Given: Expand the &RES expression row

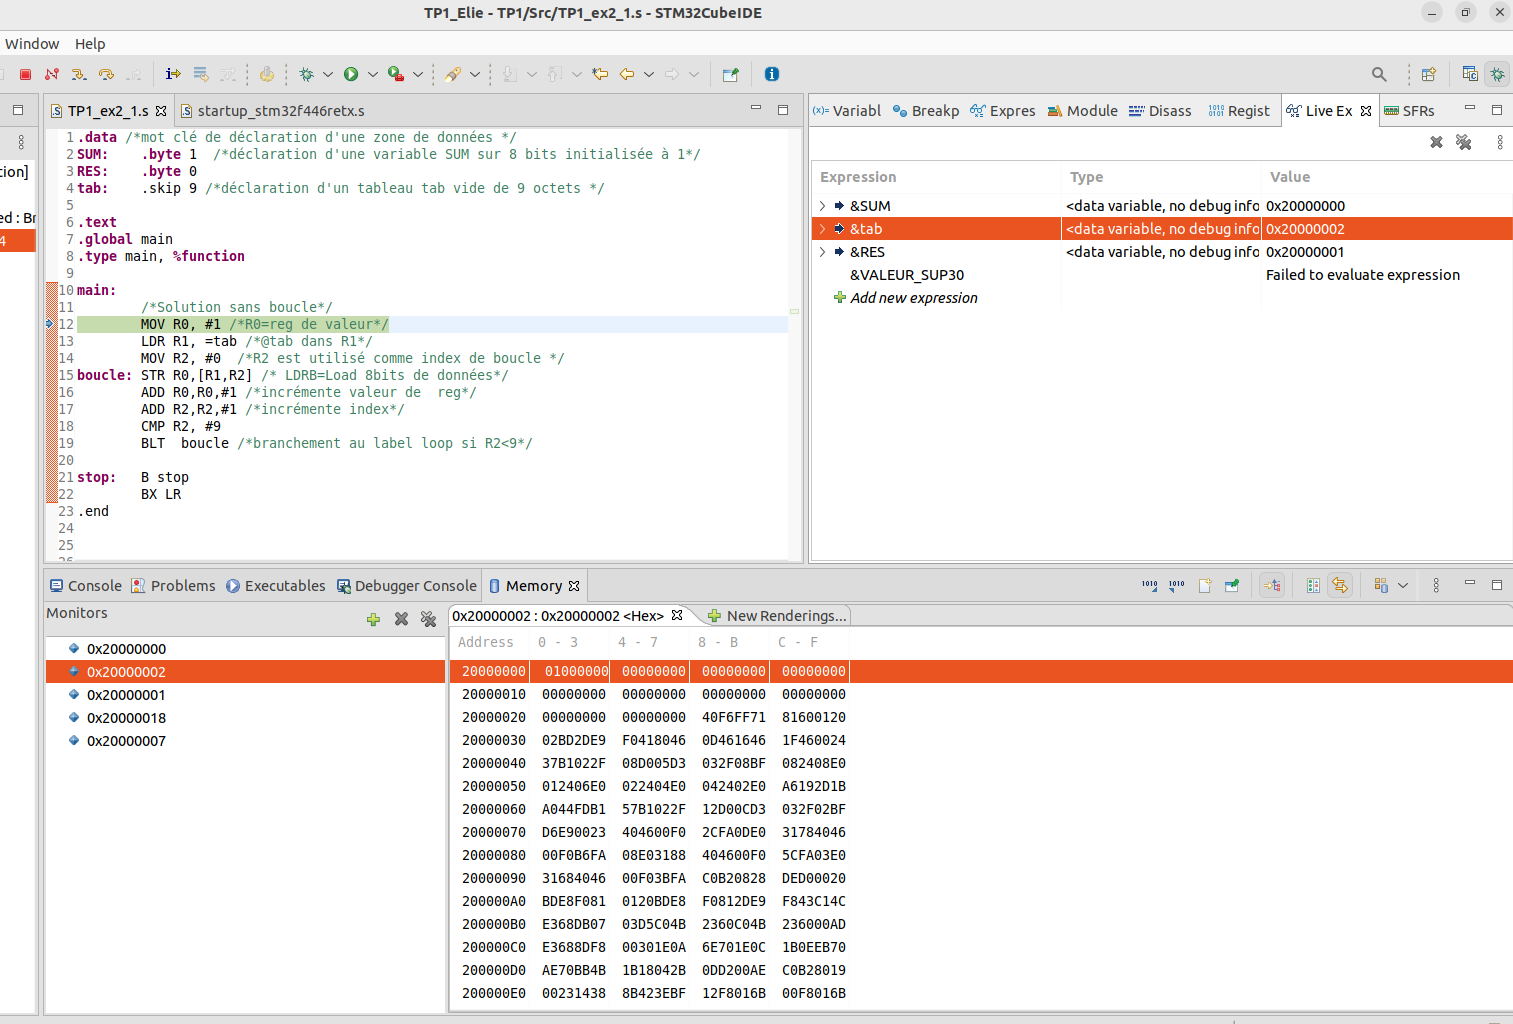Looking at the screenshot, I should point(823,252).
